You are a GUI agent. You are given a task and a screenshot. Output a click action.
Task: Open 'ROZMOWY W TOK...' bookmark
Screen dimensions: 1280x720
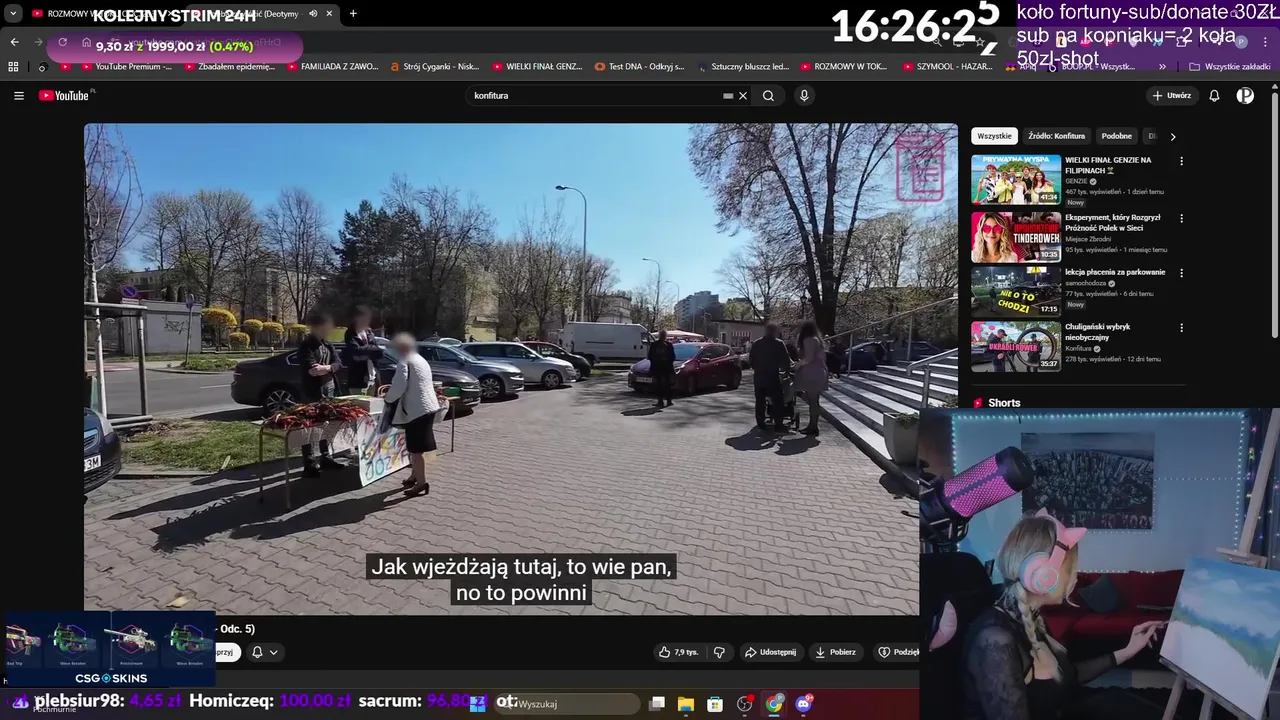click(843, 67)
